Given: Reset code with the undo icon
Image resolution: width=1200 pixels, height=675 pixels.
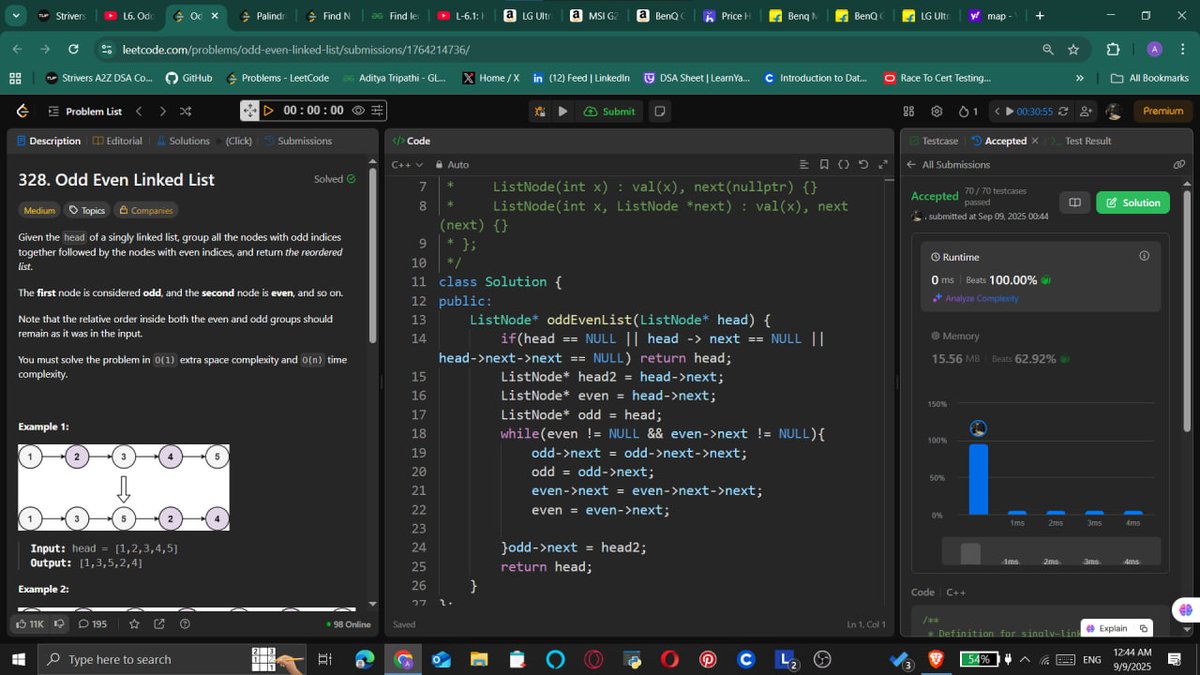Looking at the screenshot, I should coord(863,164).
